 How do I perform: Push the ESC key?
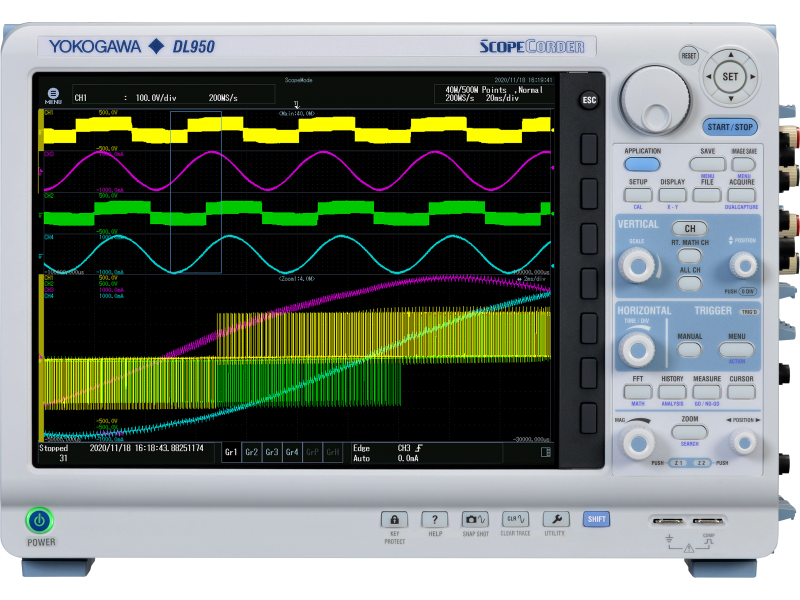coord(589,100)
